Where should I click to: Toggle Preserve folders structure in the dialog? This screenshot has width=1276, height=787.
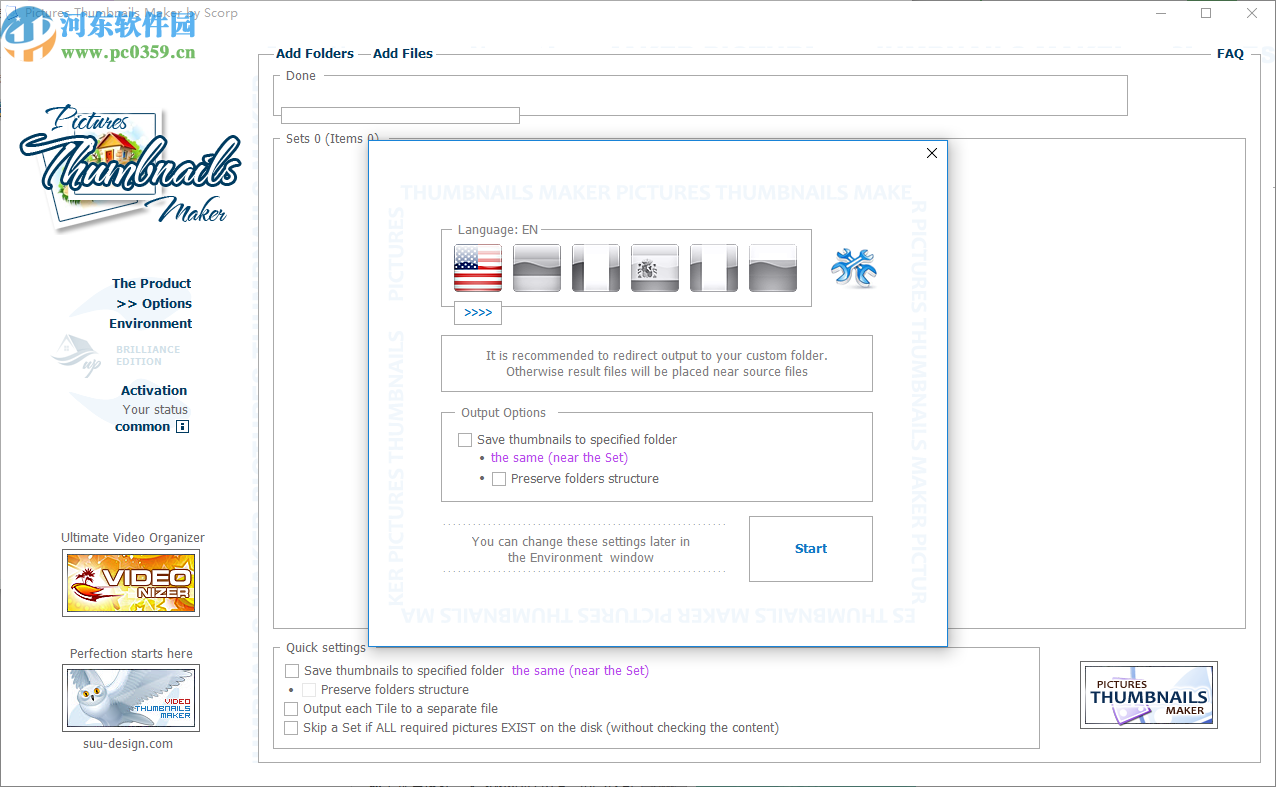coord(499,479)
